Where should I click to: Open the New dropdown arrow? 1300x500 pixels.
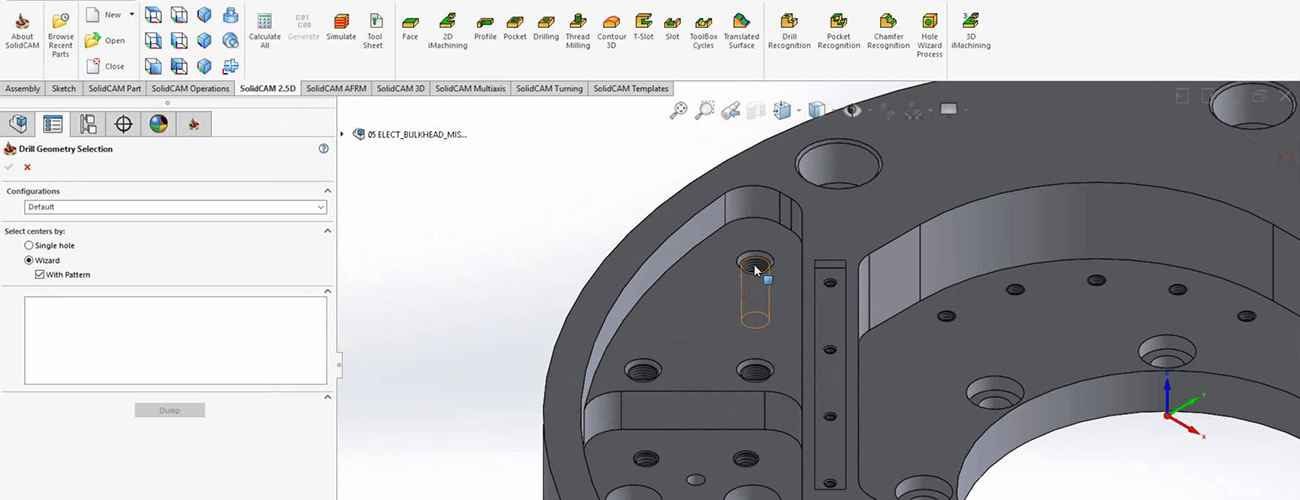[132, 15]
